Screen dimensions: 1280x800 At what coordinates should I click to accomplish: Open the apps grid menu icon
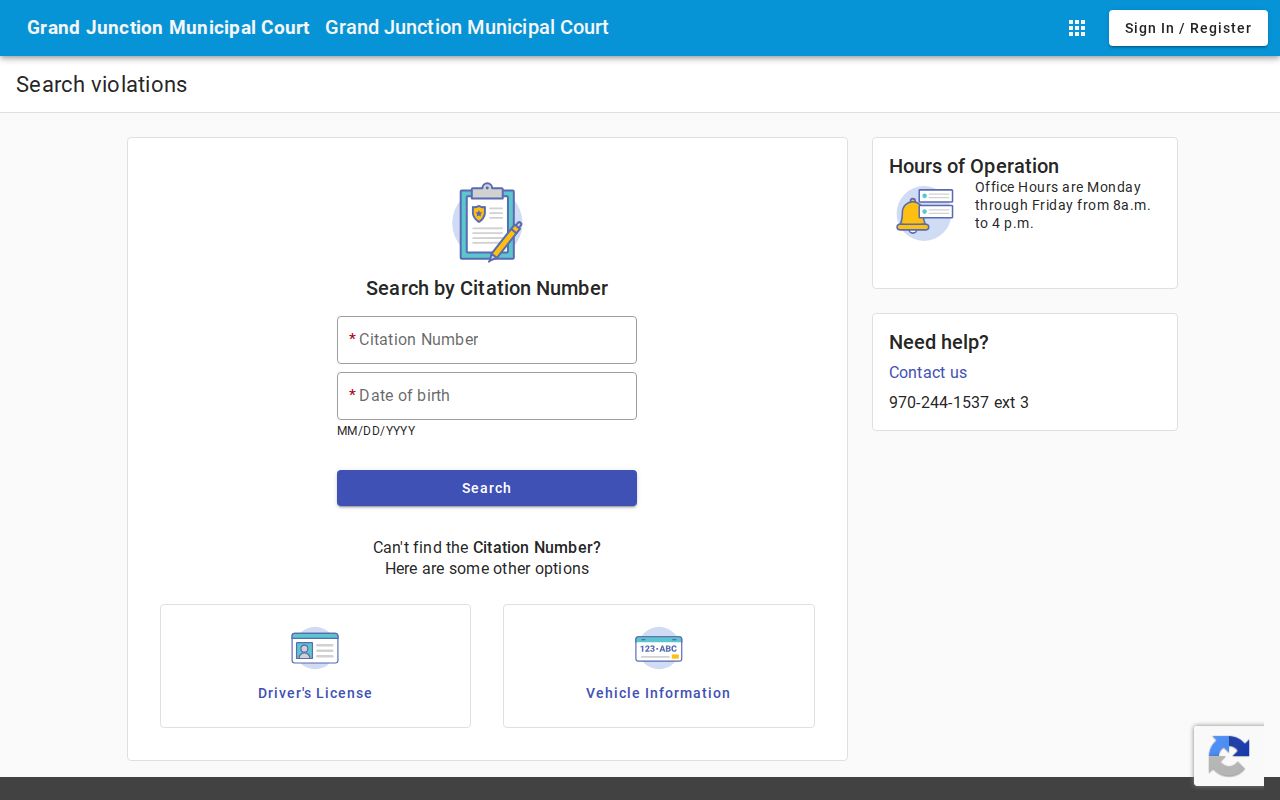point(1077,28)
